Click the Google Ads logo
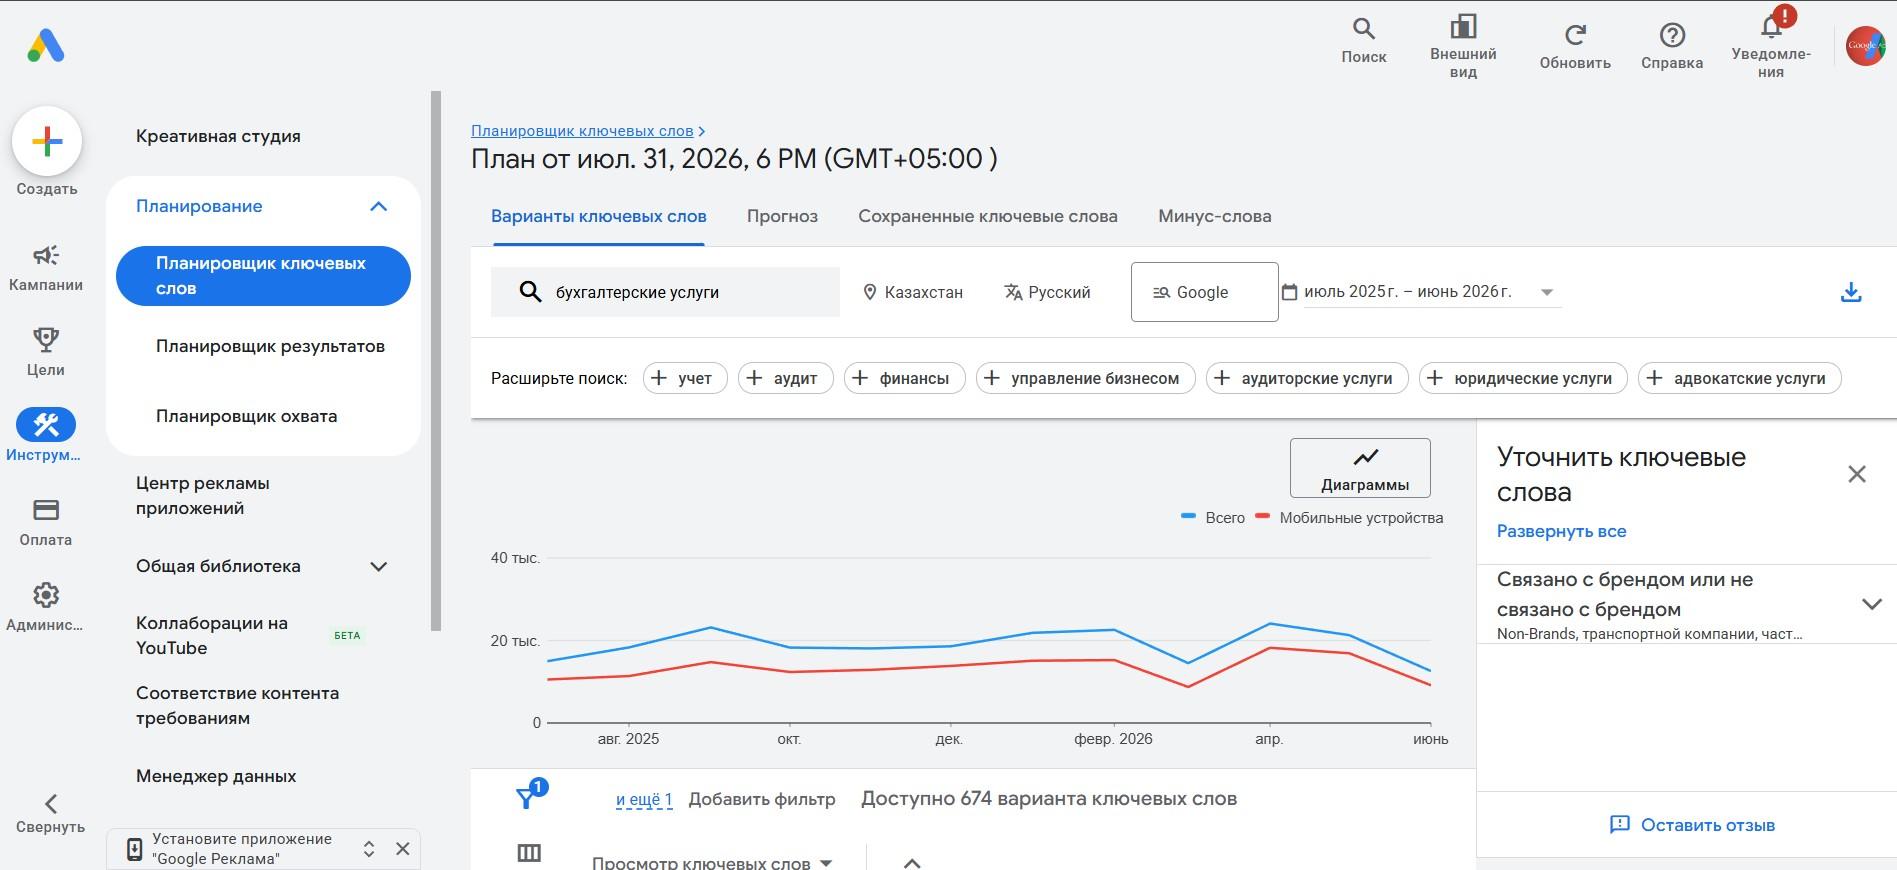Image resolution: width=1897 pixels, height=870 pixels. click(46, 46)
